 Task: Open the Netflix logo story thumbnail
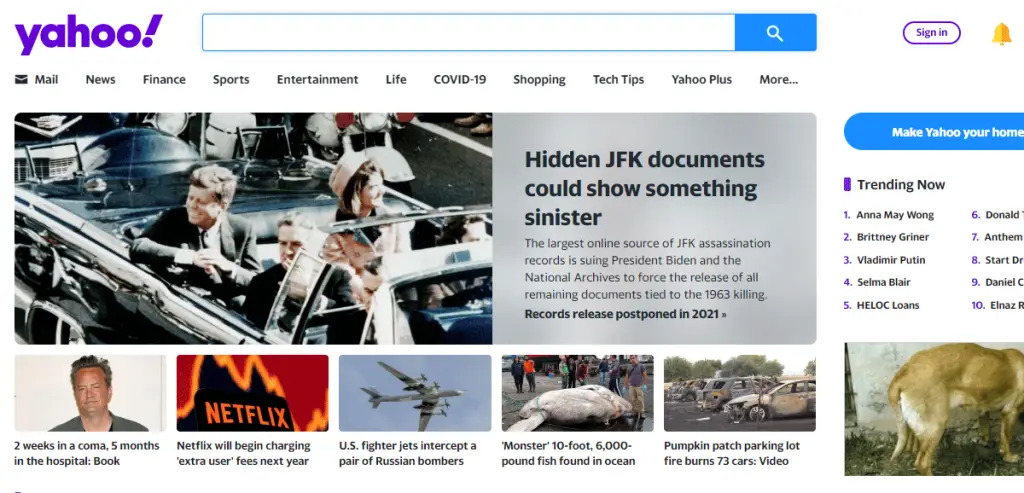pos(253,393)
